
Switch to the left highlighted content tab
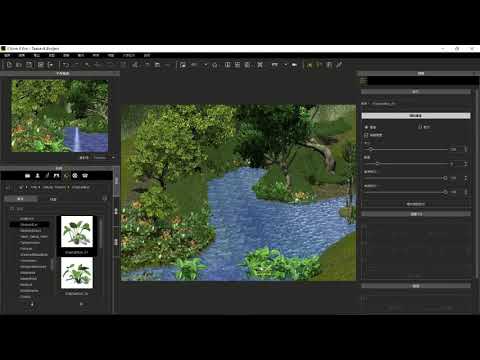coord(21,199)
